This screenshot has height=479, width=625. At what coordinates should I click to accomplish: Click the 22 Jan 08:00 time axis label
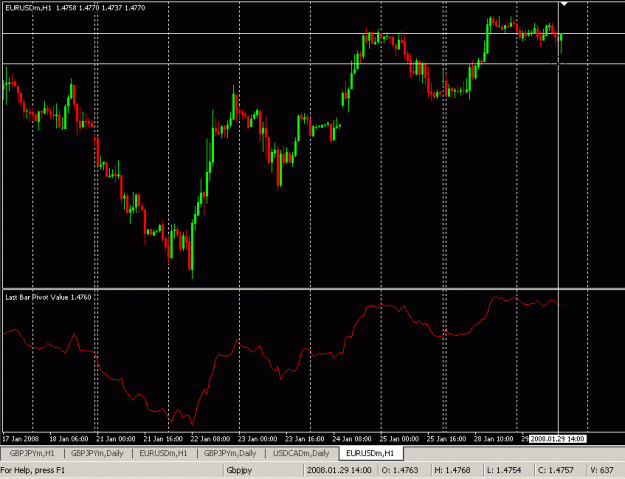(210, 439)
